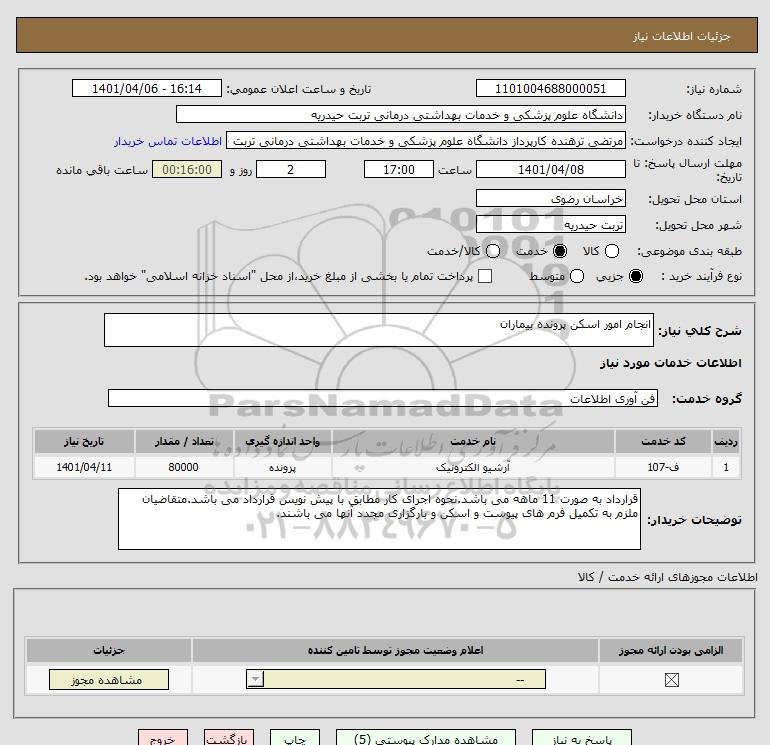Viewport: 770px width, 745px height.
Task: Click the service name cell آرشیو الکترونیک
Action: (473, 467)
